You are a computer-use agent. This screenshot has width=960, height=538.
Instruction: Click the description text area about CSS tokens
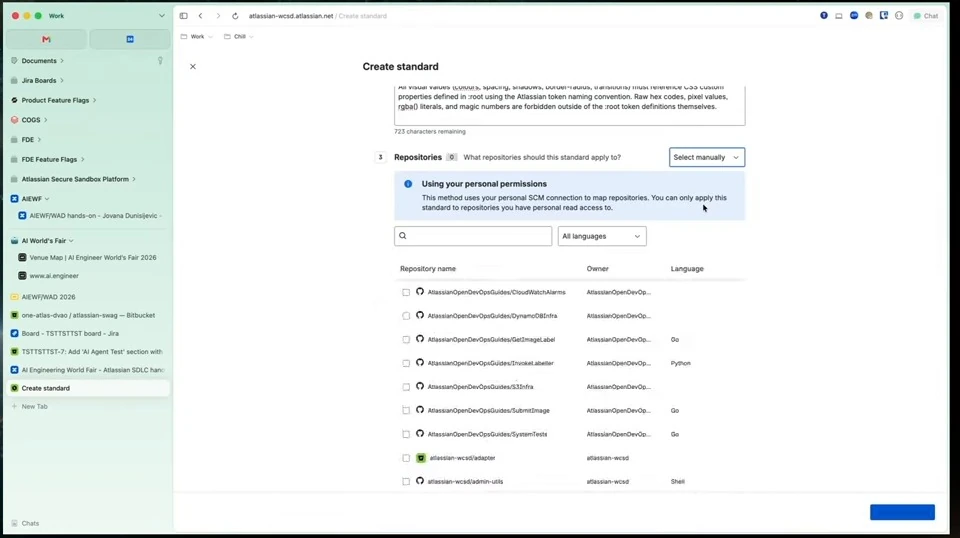(x=569, y=105)
